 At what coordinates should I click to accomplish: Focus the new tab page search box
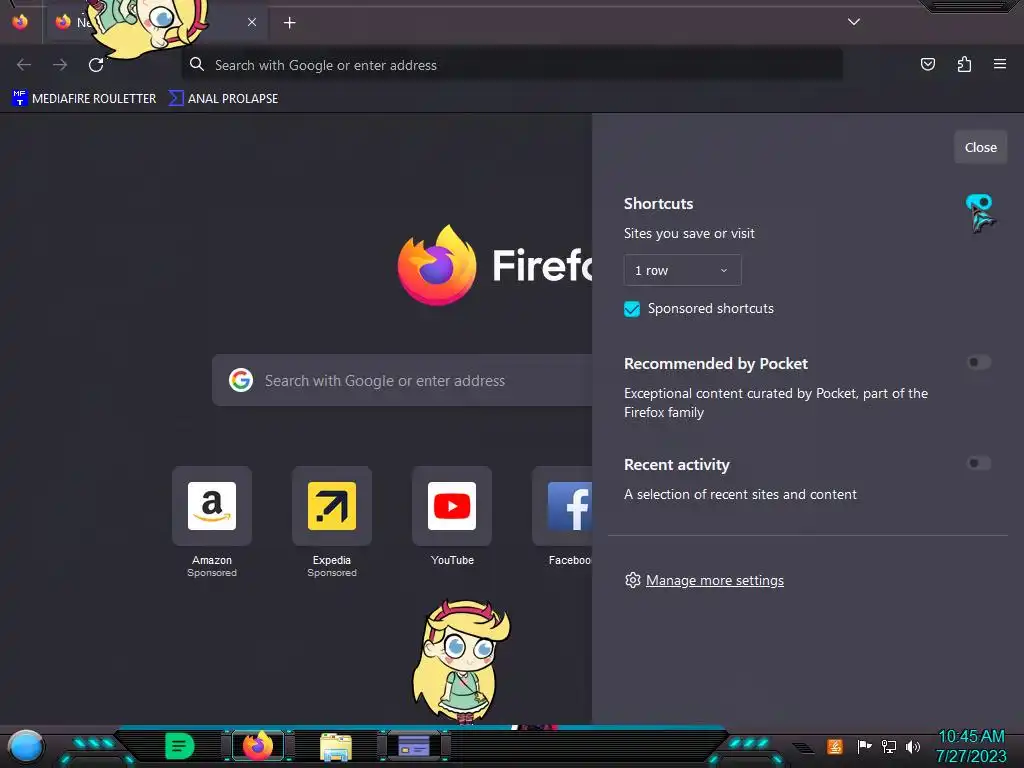coord(402,380)
